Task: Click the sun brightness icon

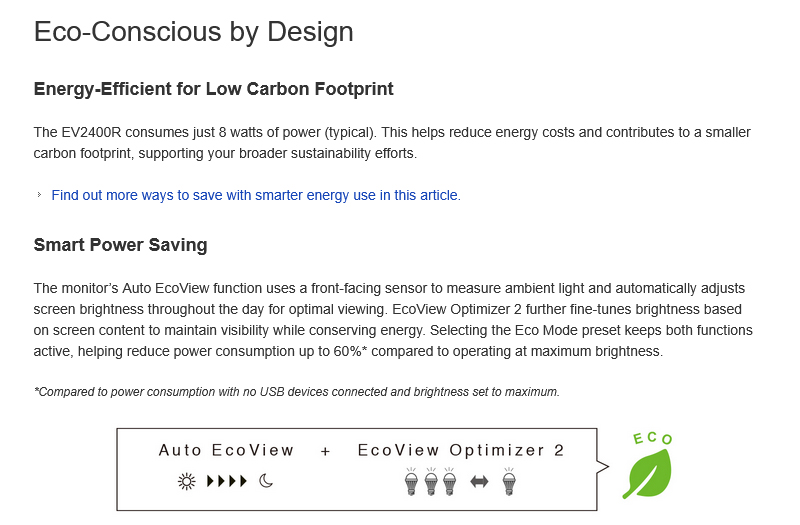Action: (x=186, y=481)
